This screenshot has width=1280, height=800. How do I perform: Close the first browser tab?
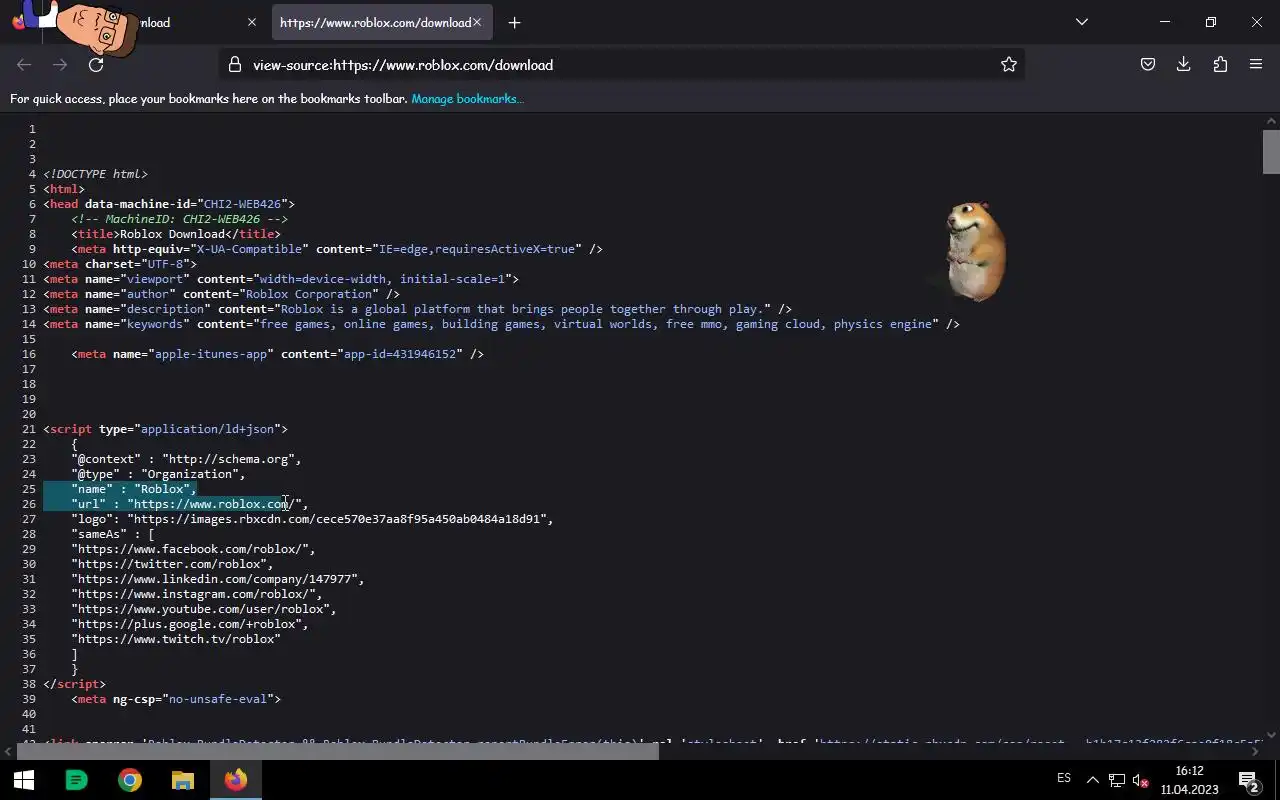pos(251,22)
